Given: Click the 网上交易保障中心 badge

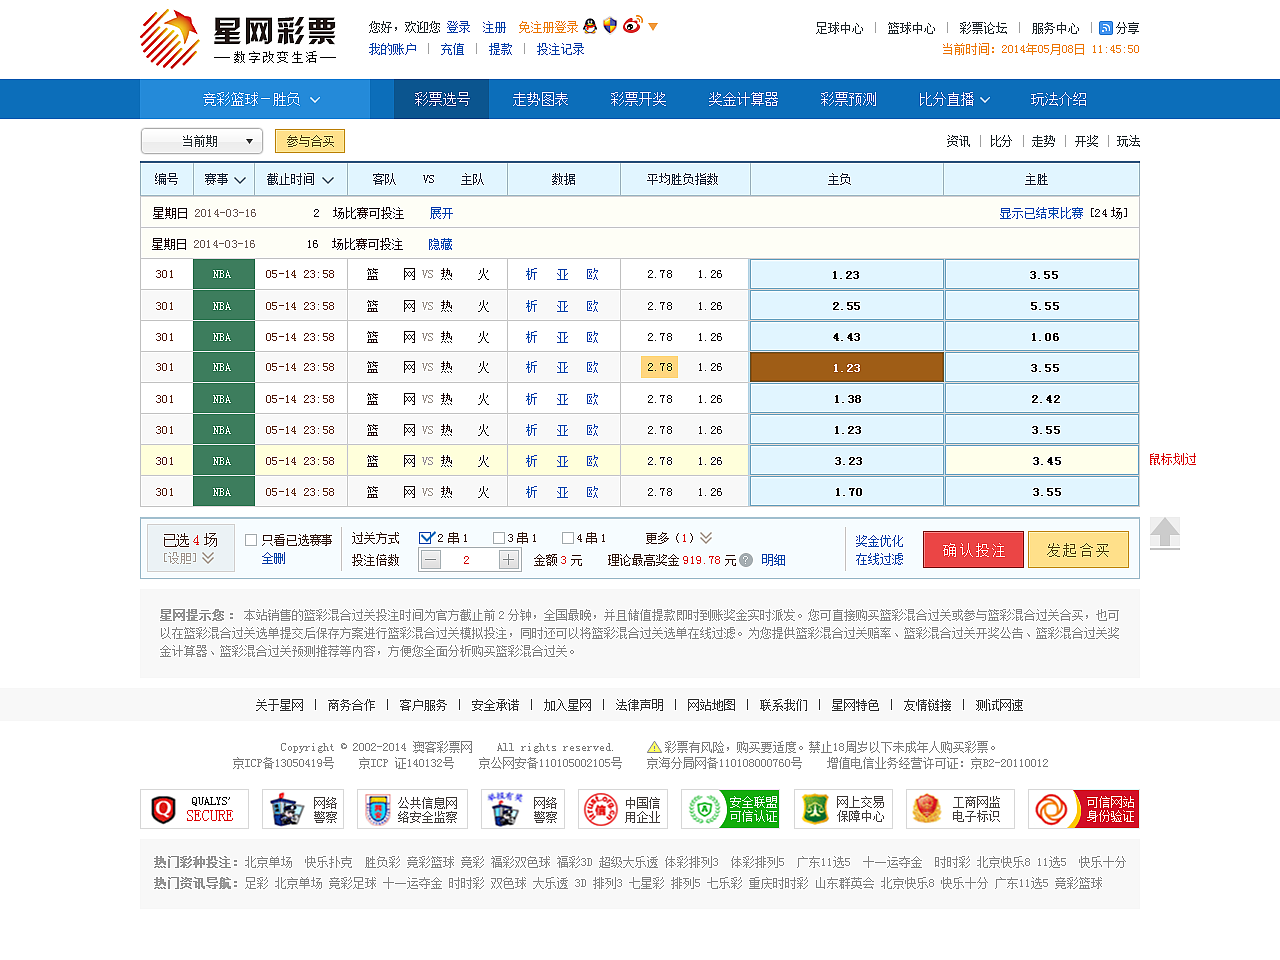Looking at the screenshot, I should pyautogui.click(x=845, y=808).
